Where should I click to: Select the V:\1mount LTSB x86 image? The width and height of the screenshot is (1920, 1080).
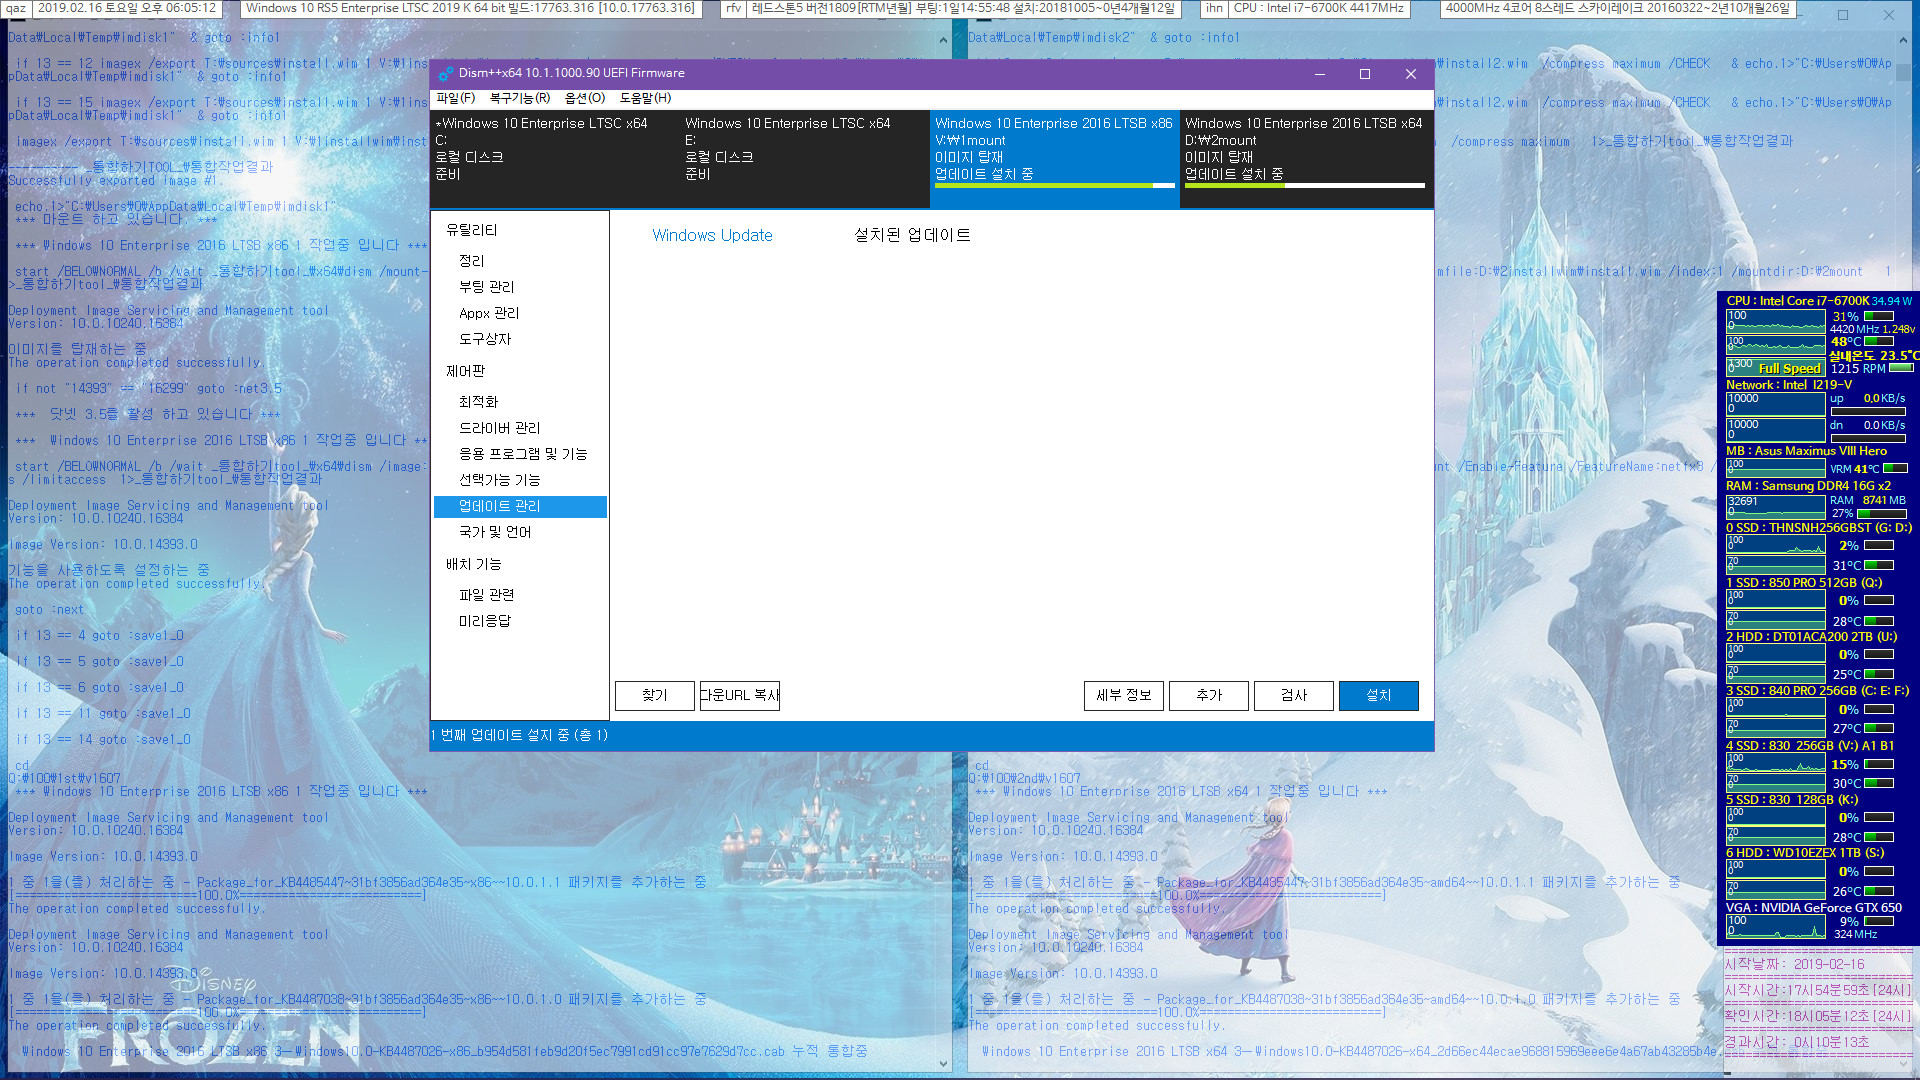point(1055,158)
